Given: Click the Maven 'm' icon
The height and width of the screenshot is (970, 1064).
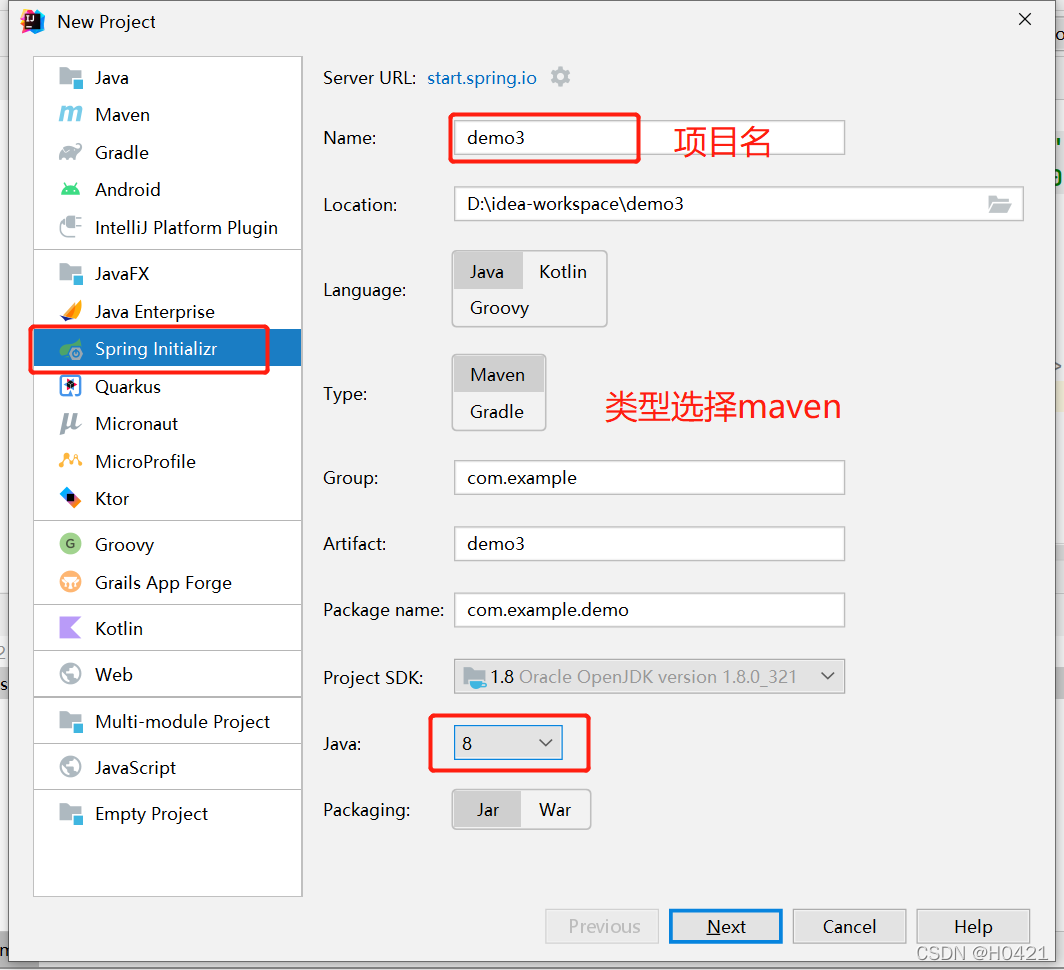Looking at the screenshot, I should point(71,114).
